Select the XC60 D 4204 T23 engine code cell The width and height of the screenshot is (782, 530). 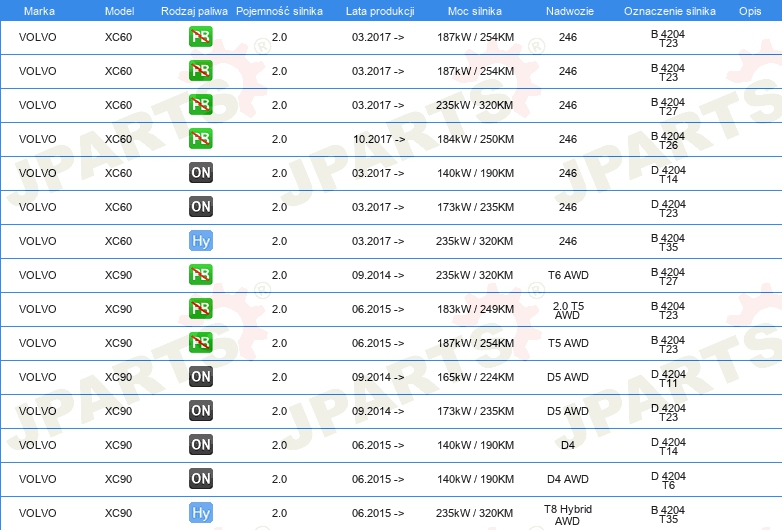pyautogui.click(x=668, y=208)
